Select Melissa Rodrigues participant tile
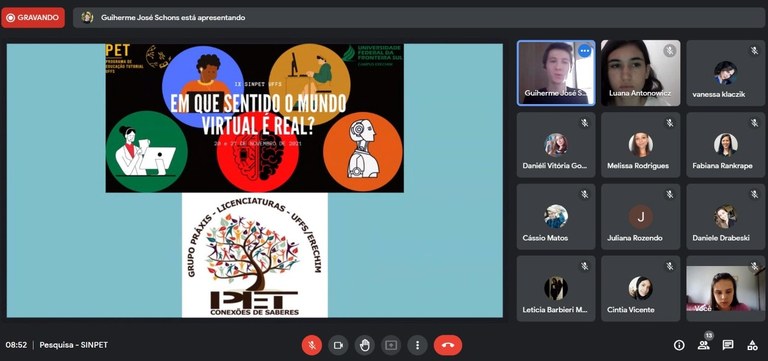Viewport: 768px width, 361px height. click(641, 144)
